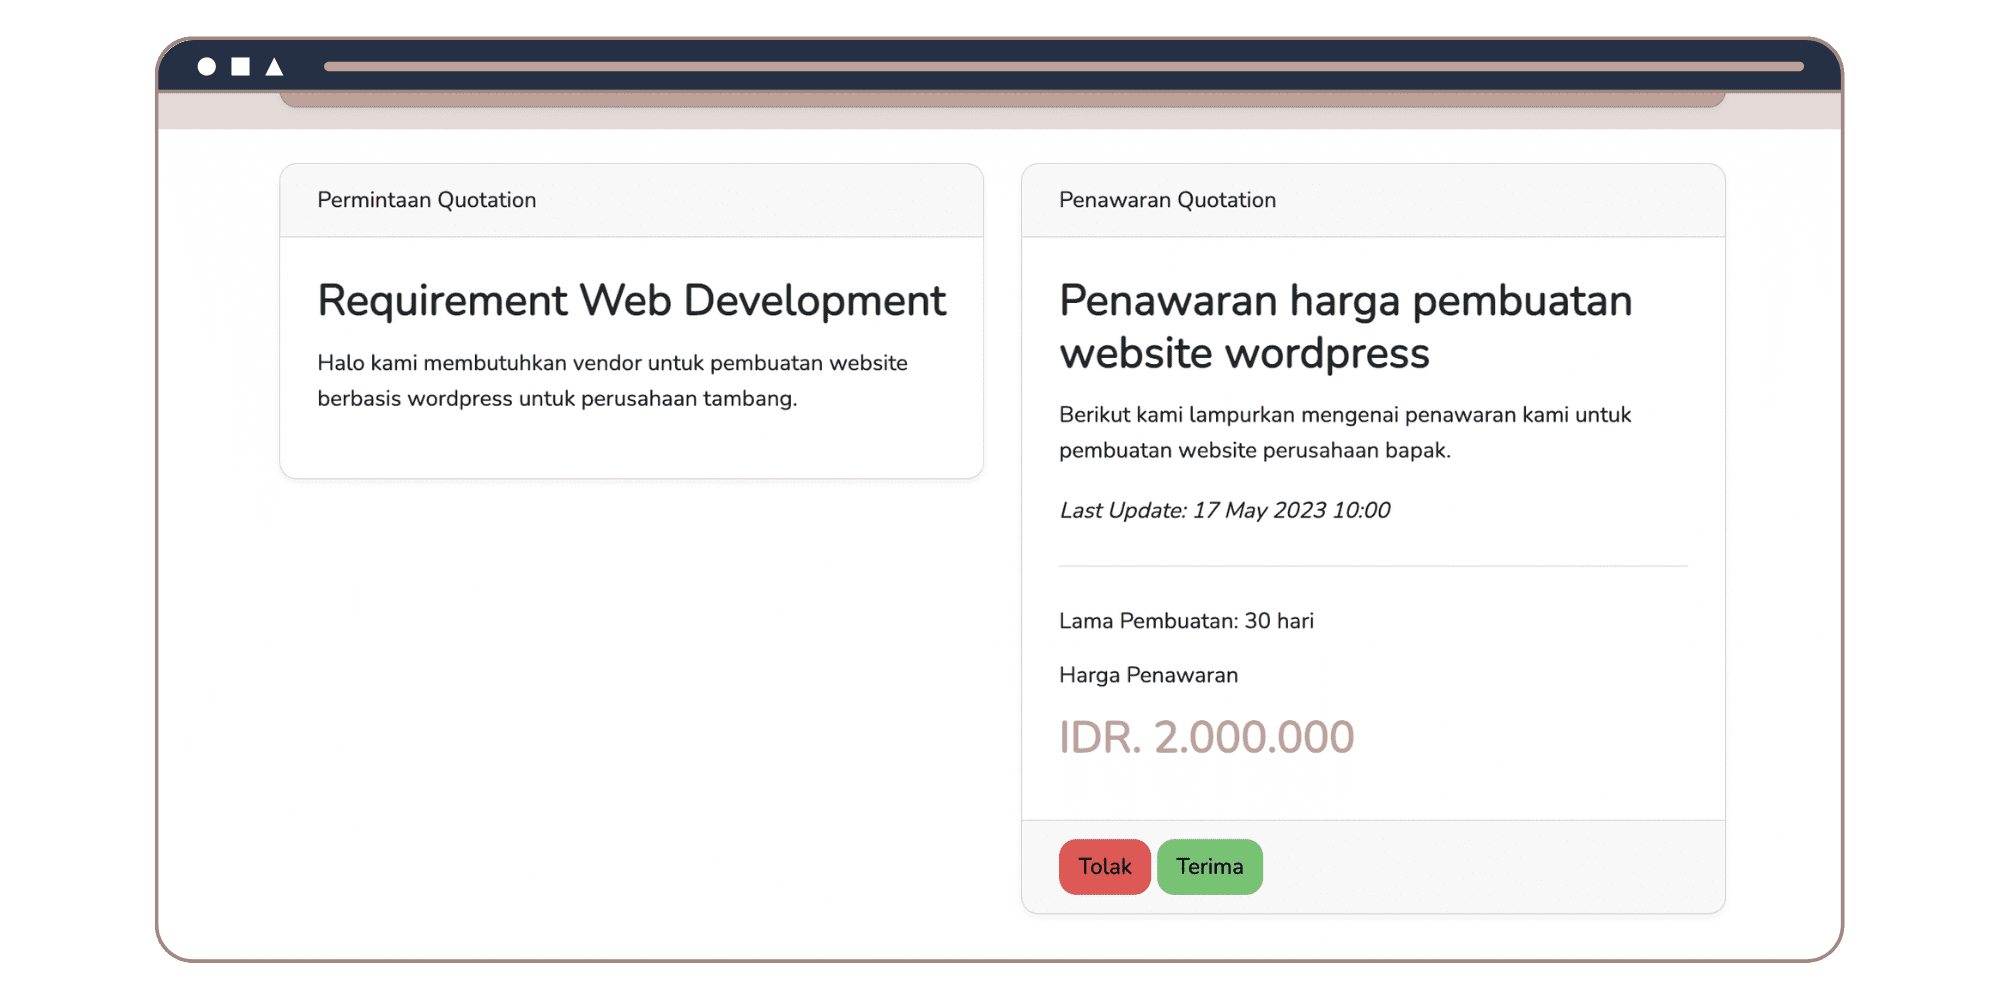Click the request description starting with Halo kami

pos(612,380)
